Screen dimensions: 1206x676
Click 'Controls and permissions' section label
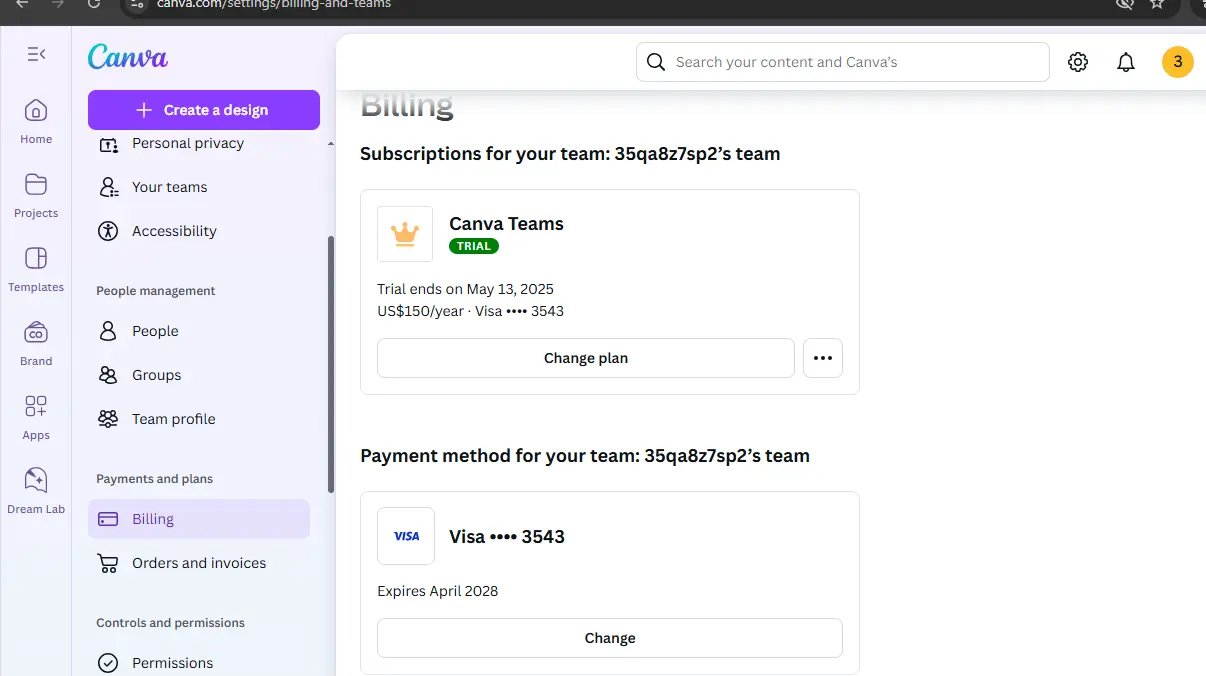pyautogui.click(x=170, y=623)
